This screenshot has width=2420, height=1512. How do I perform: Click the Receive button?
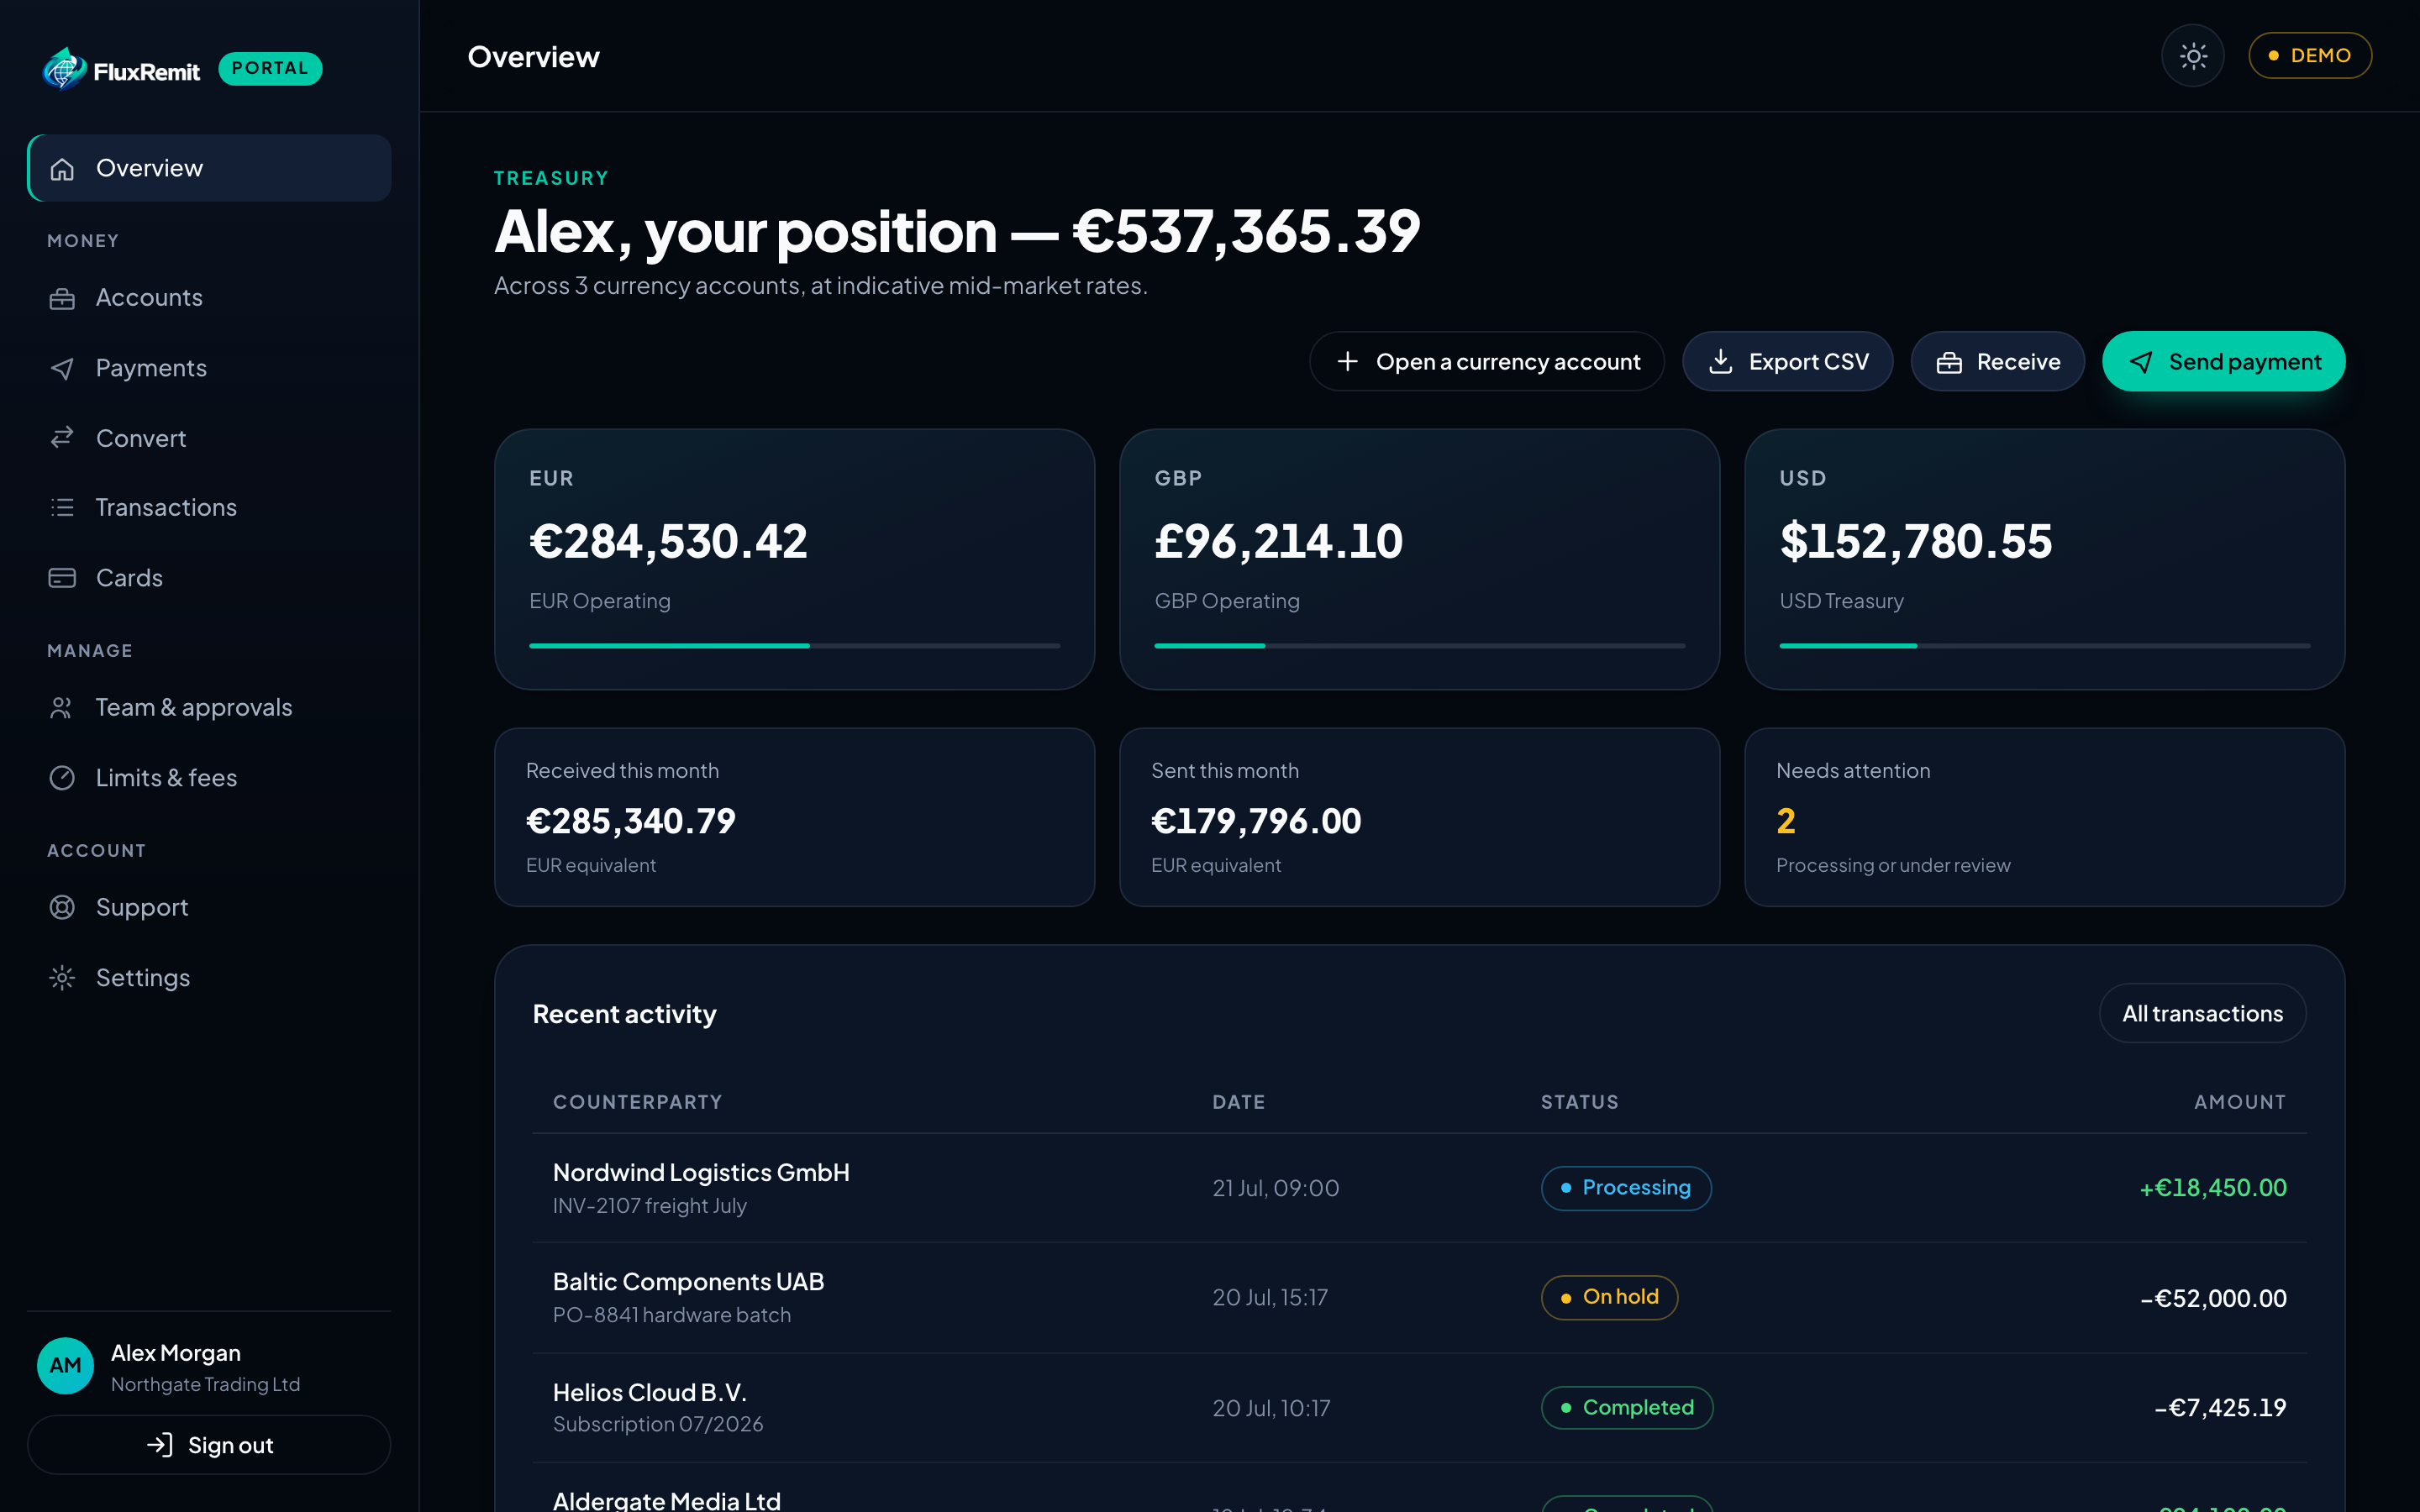click(x=1998, y=362)
